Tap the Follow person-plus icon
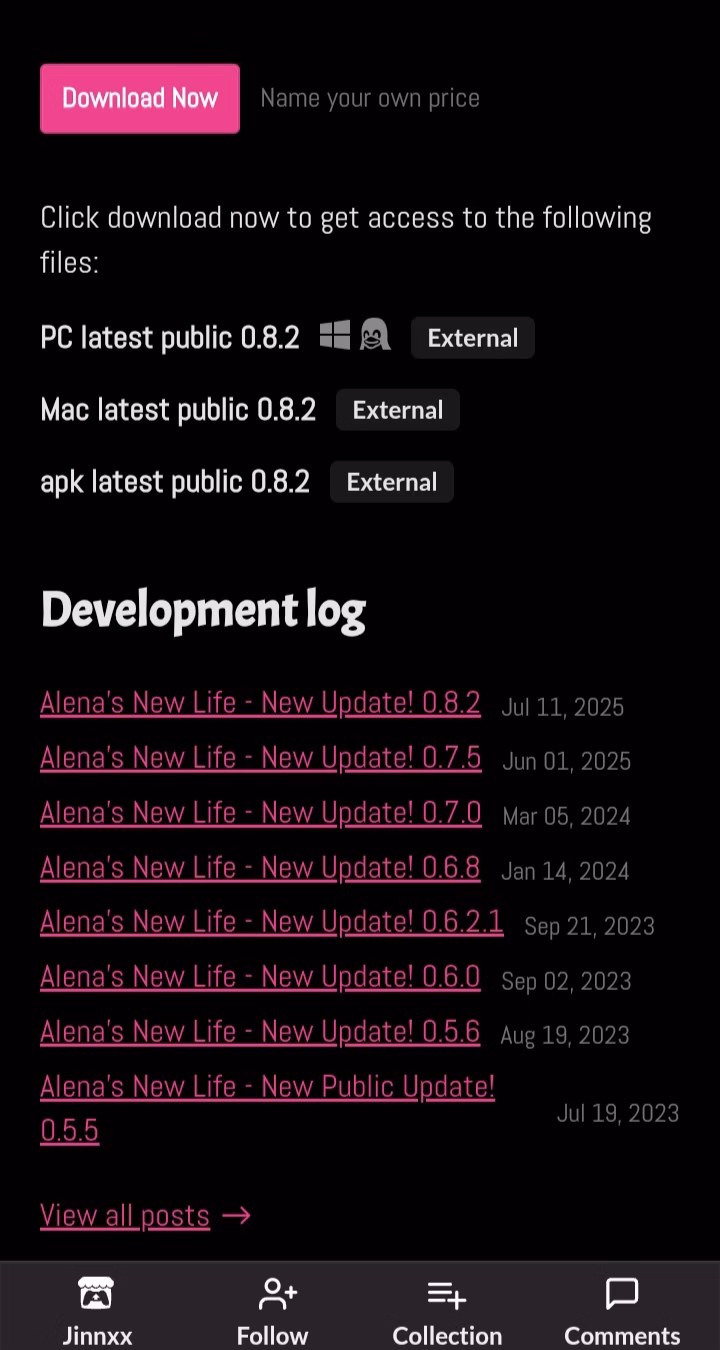Image resolution: width=720 pixels, height=1350 pixels. click(276, 1294)
